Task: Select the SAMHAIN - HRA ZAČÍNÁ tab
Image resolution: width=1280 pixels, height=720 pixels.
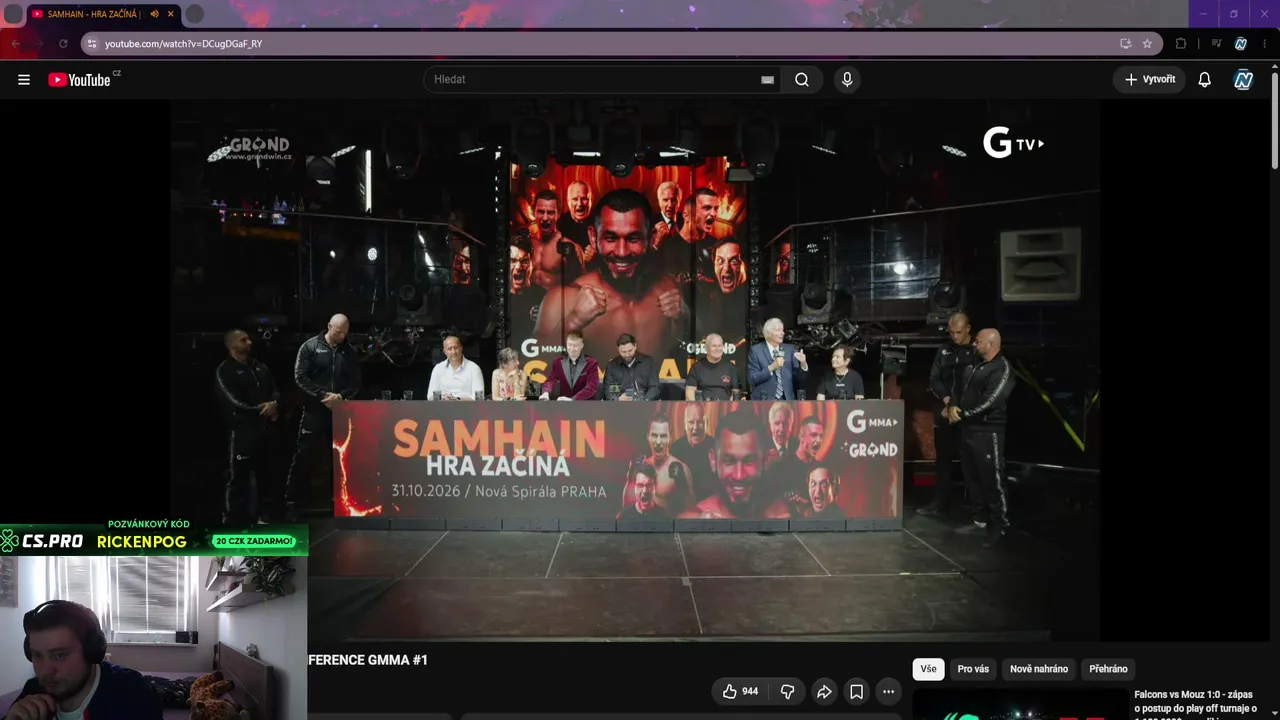Action: 104,14
